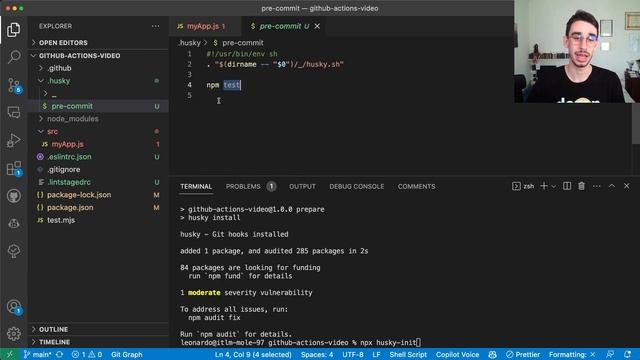
Task: Add a new terminal with plus icon
Action: pos(544,186)
